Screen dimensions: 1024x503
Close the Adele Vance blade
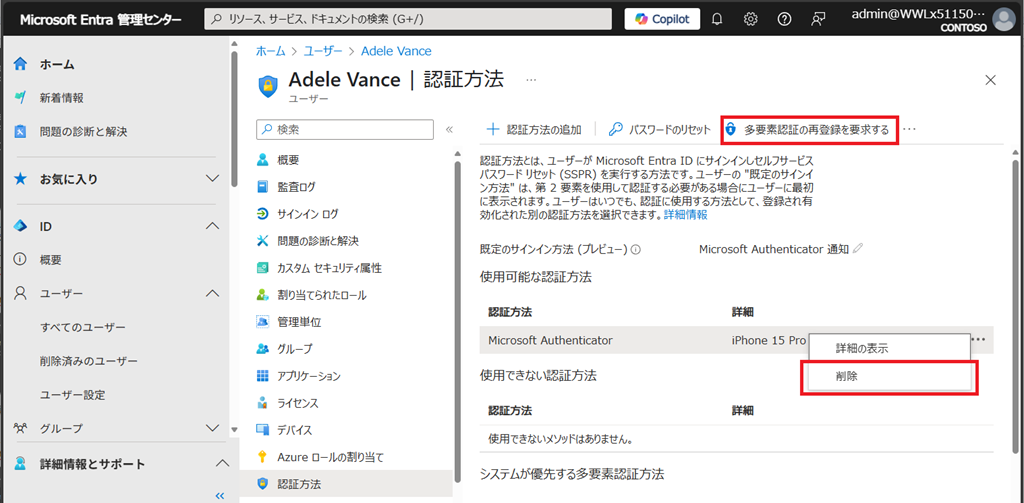tap(990, 80)
